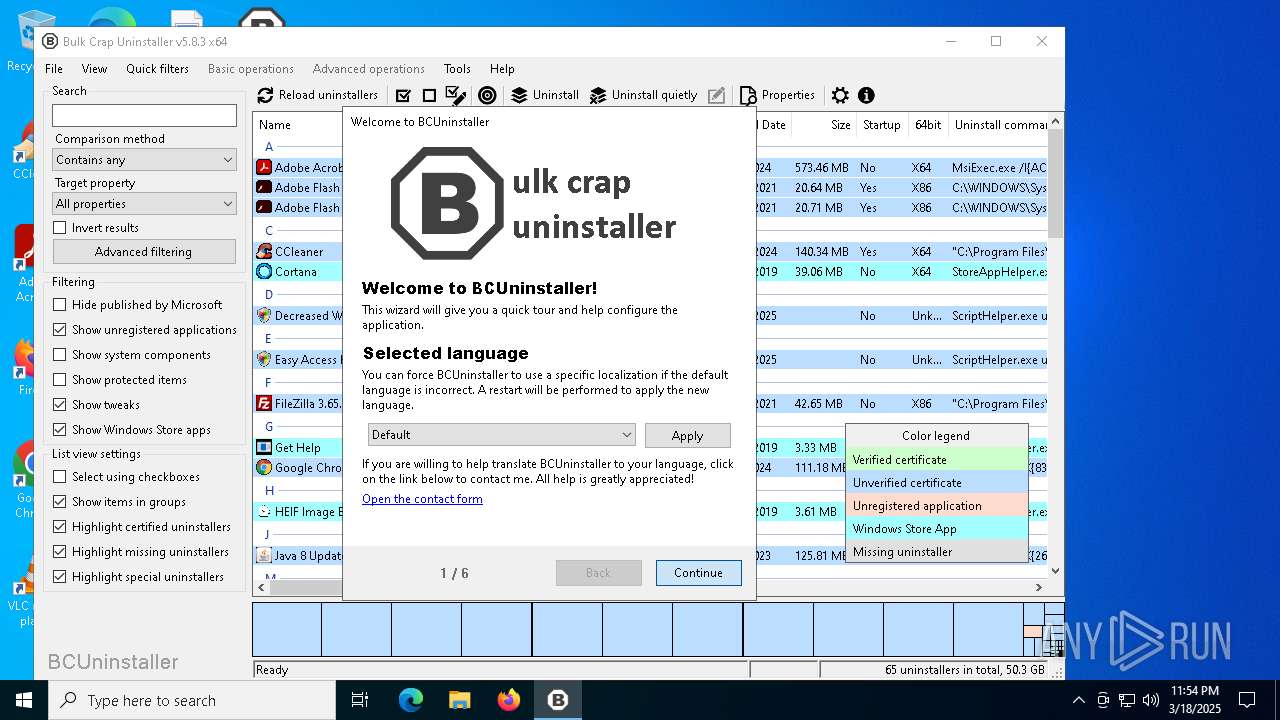
Task: Open the File menu
Action: (54, 69)
